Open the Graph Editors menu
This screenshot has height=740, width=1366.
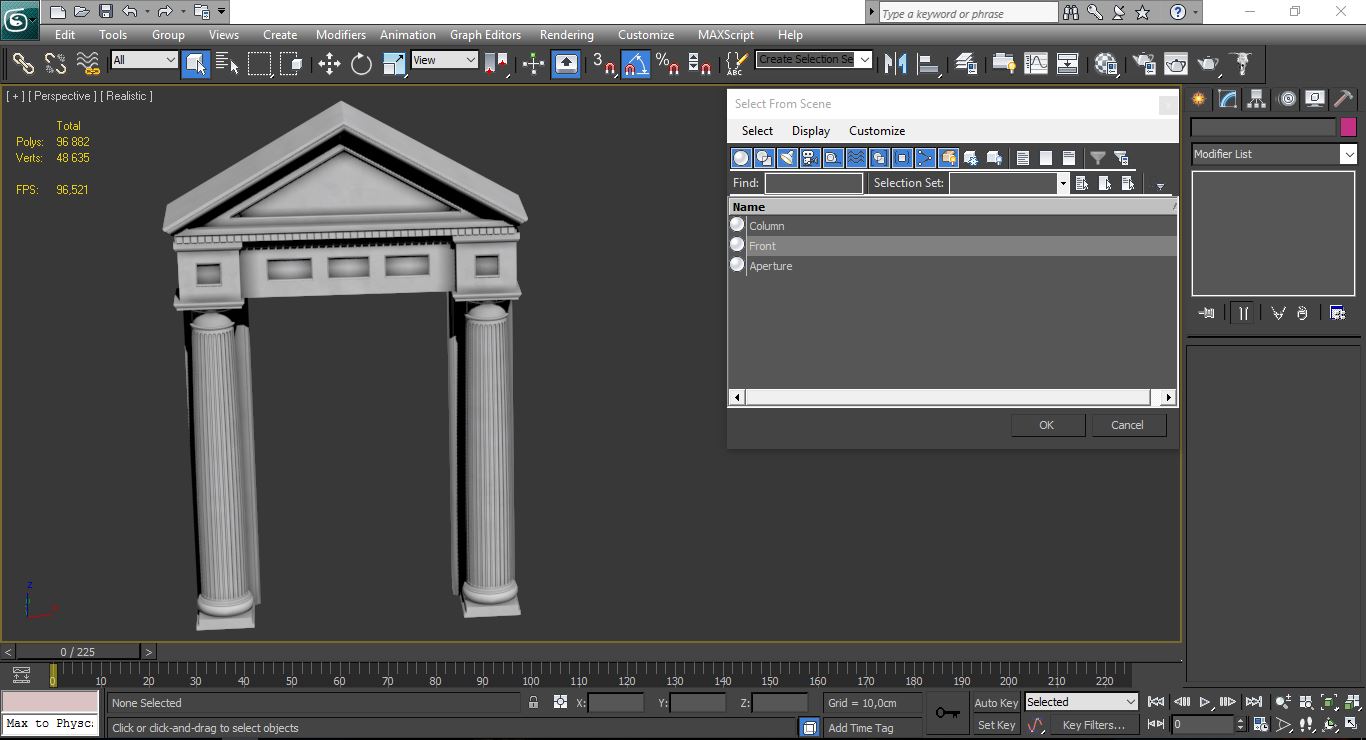pyautogui.click(x=485, y=35)
